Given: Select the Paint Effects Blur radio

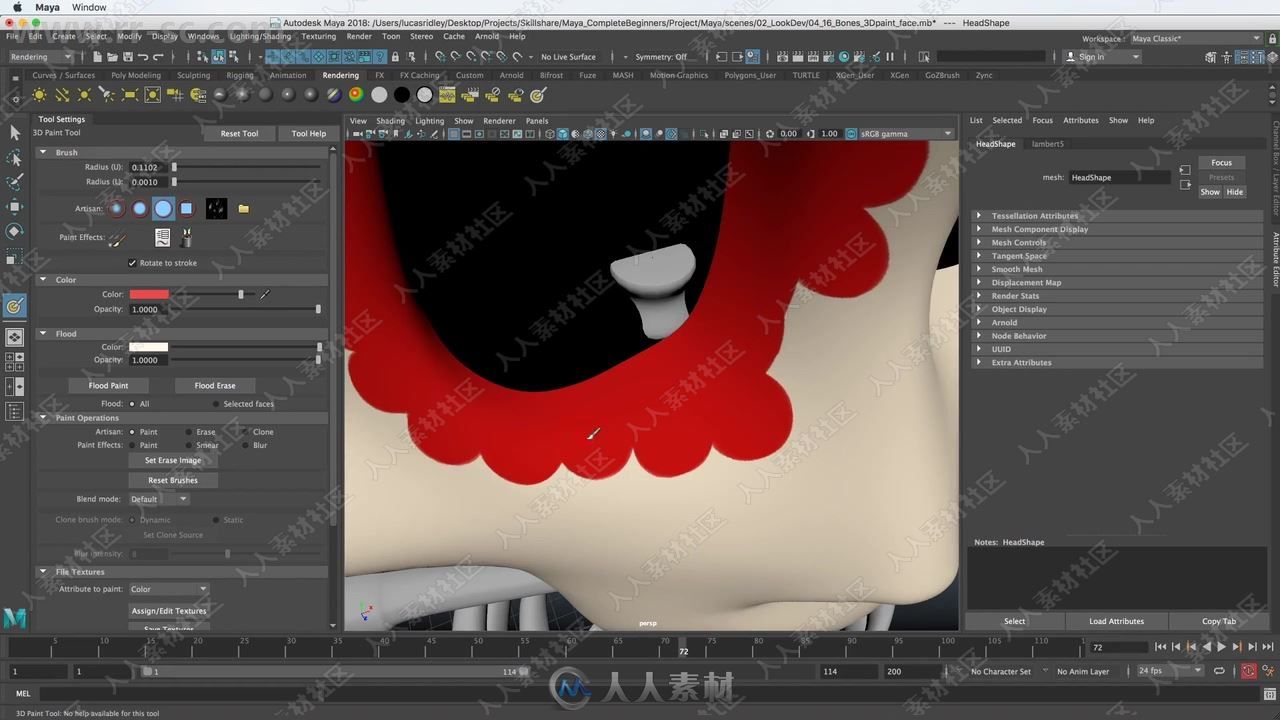Looking at the screenshot, I should coord(245,445).
